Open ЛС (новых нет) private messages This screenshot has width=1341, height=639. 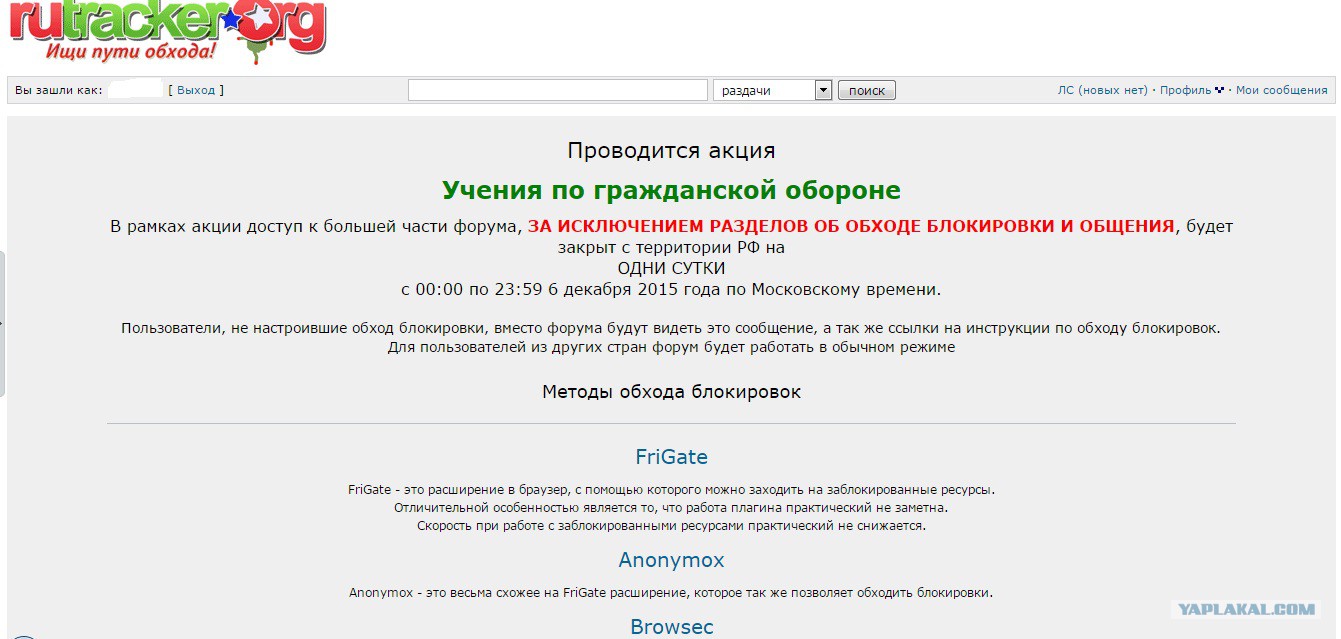[x=1103, y=90]
